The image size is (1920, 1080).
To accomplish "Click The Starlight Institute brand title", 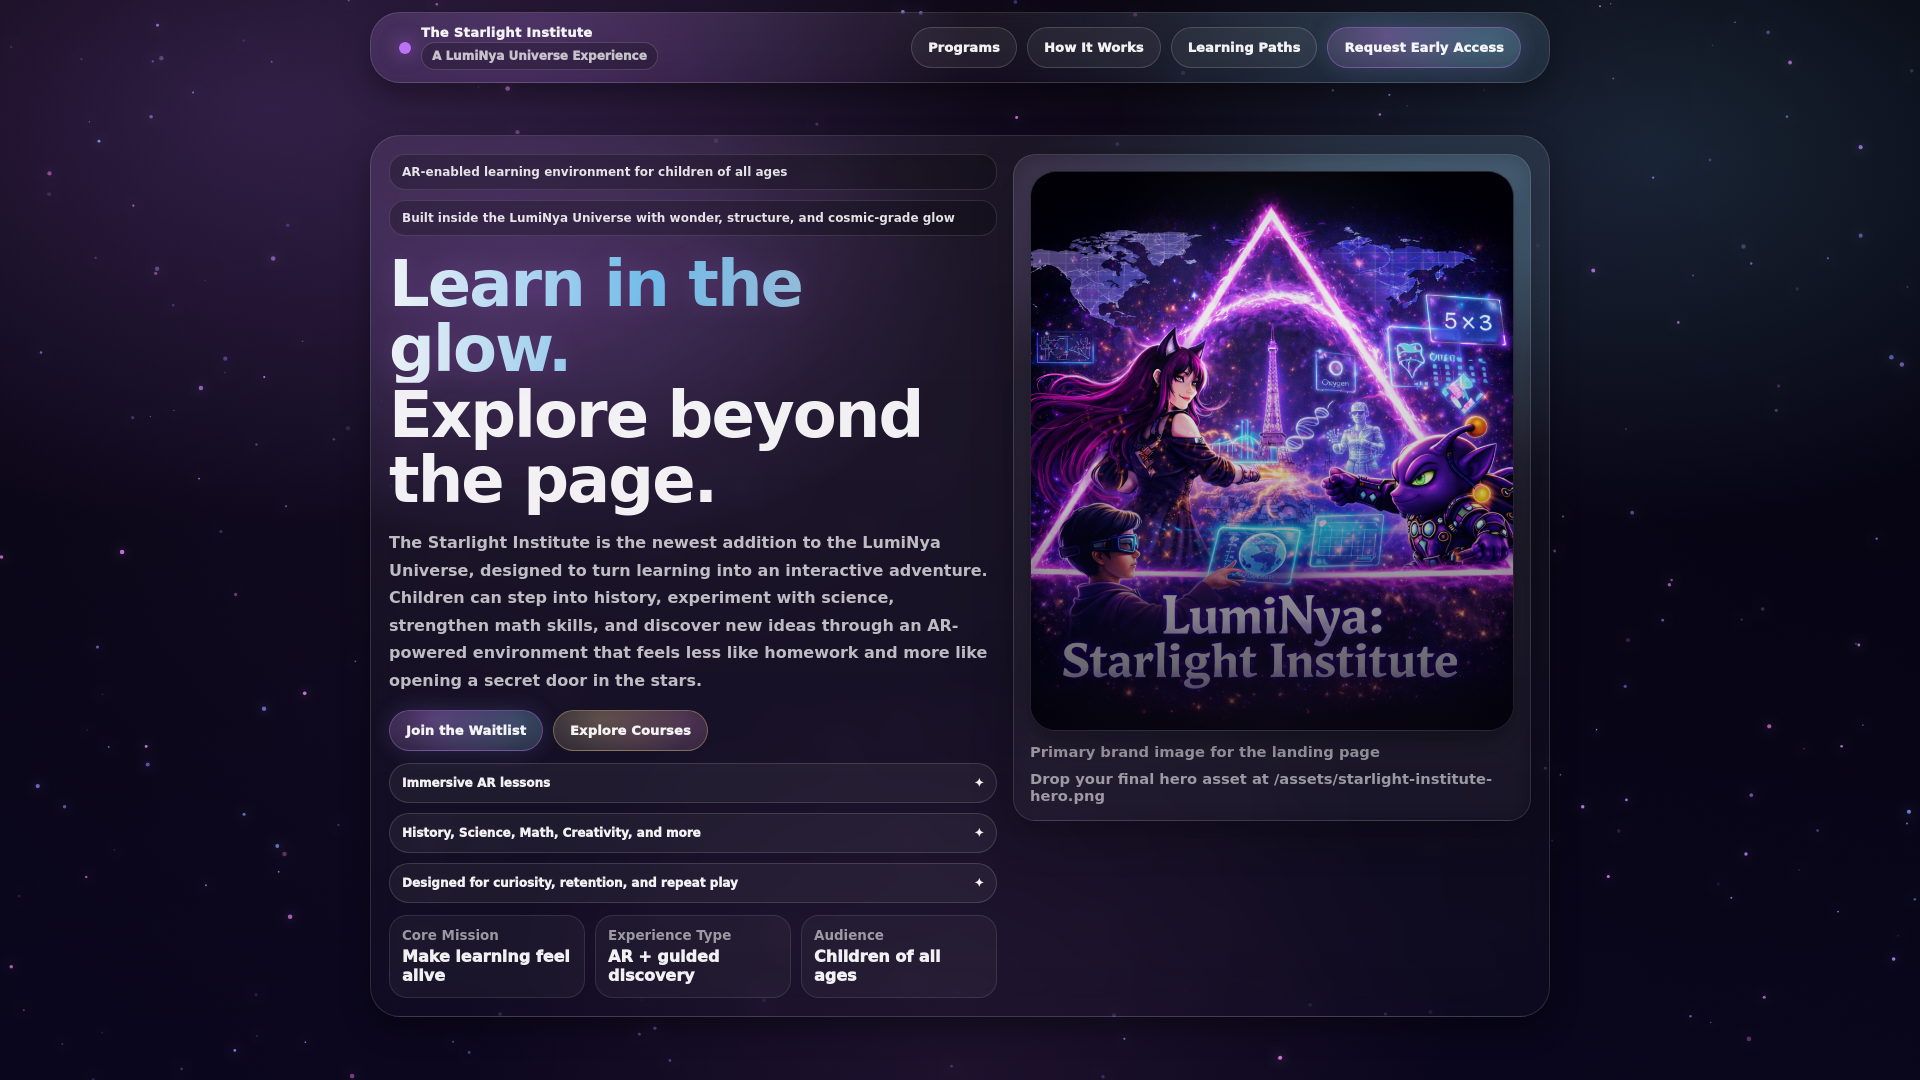I will [x=506, y=32].
